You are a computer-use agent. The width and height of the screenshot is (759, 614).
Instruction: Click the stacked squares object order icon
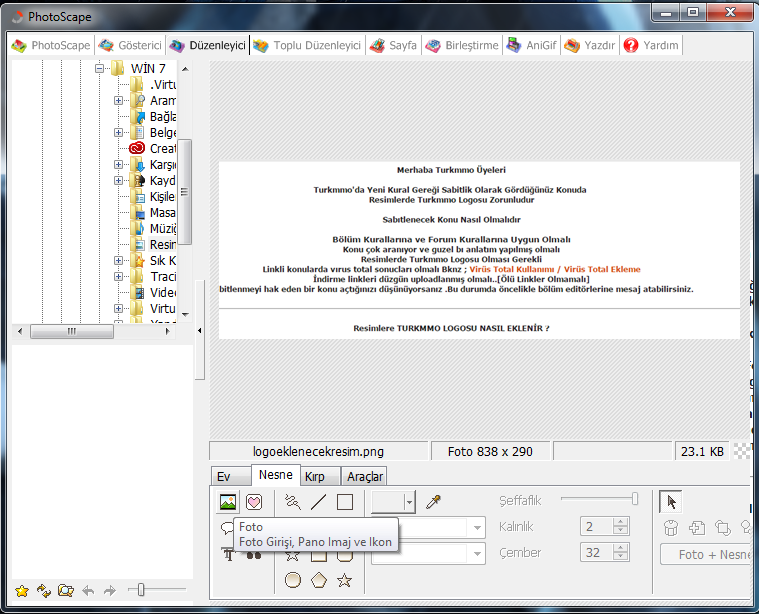(x=723, y=528)
